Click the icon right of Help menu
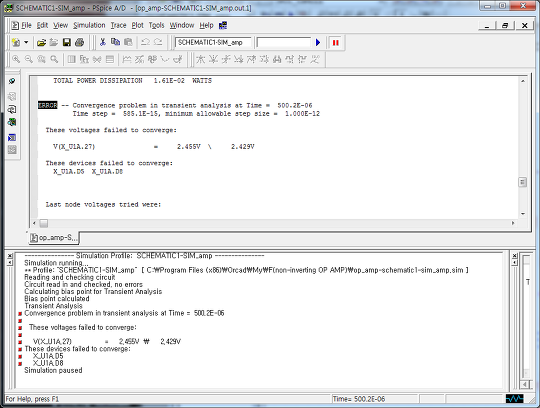The image size is (540, 408). (x=223, y=25)
